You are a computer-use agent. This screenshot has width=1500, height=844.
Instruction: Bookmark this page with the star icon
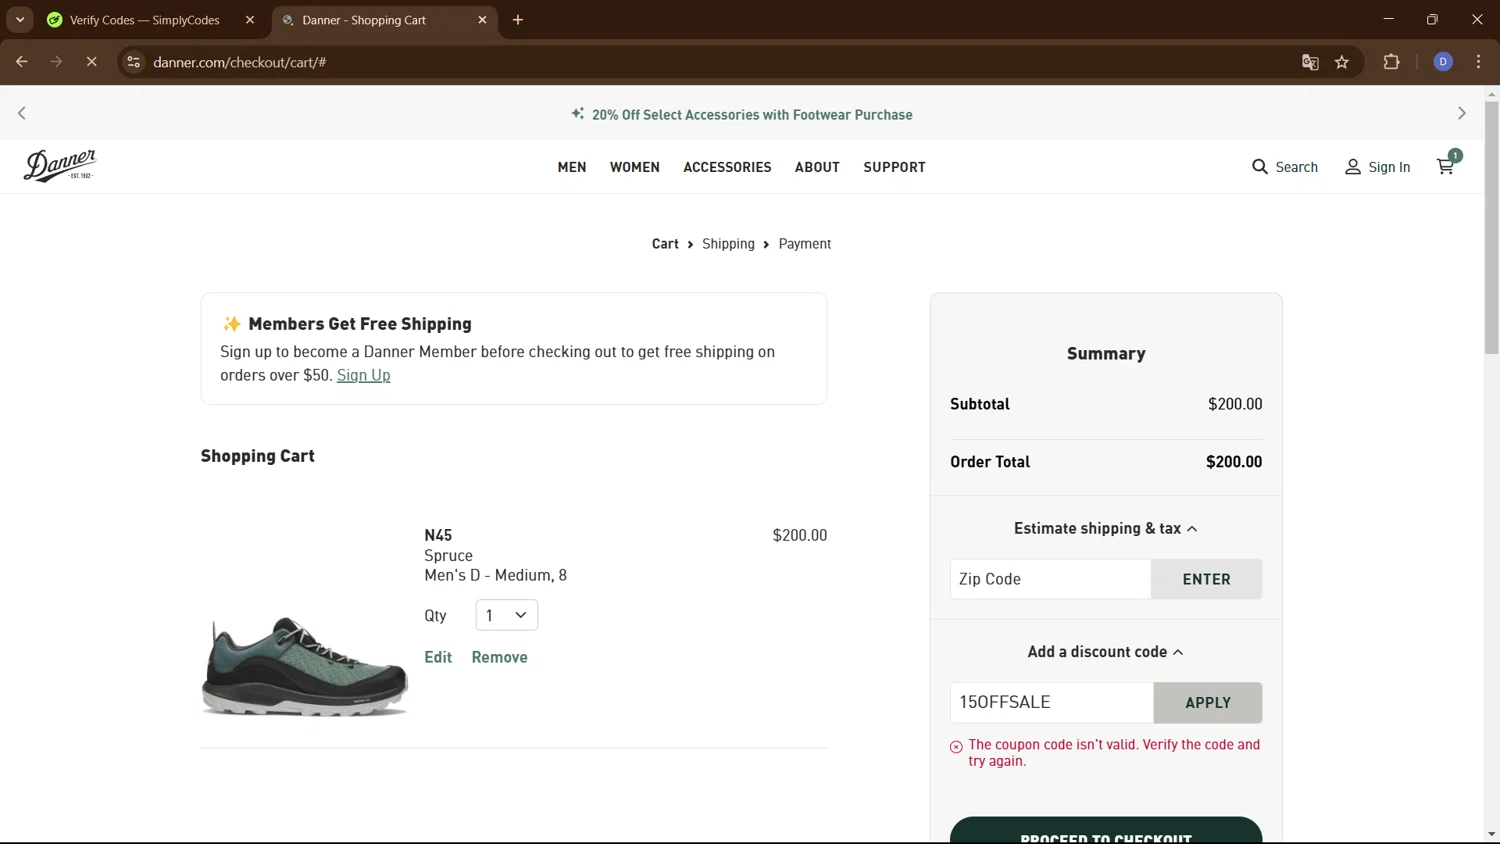[x=1342, y=62]
